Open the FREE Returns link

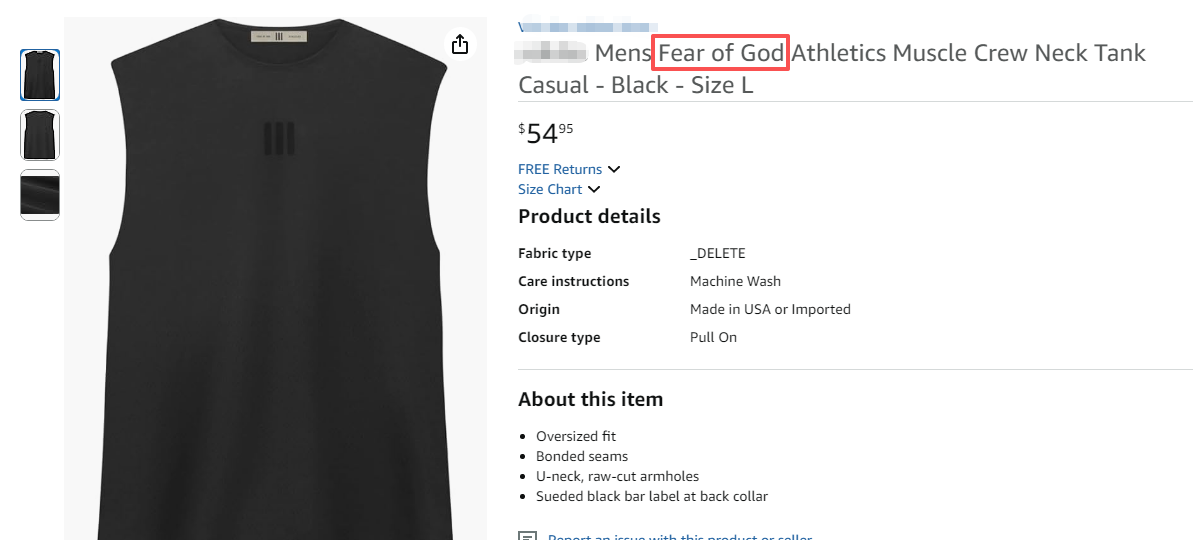(x=560, y=169)
